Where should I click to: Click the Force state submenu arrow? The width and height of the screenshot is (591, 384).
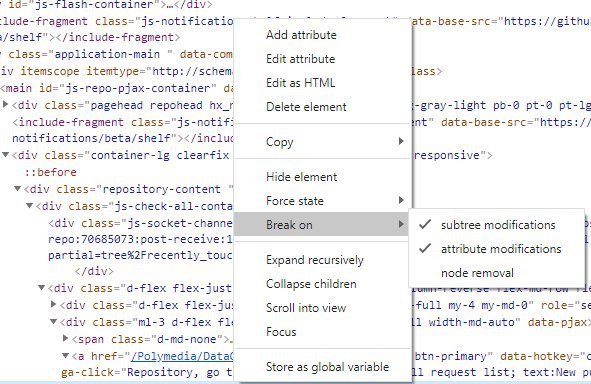click(x=401, y=200)
